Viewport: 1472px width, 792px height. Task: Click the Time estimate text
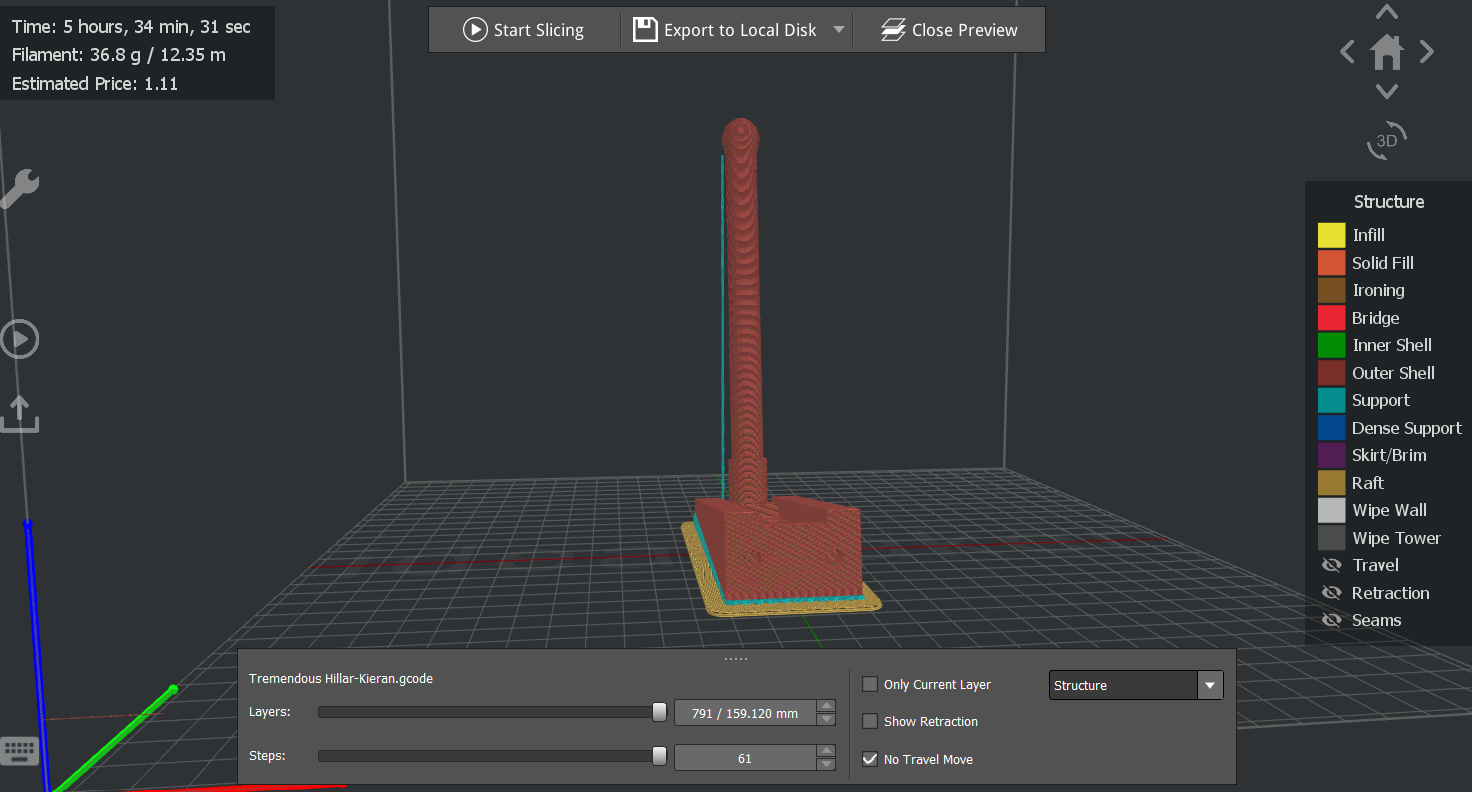pyautogui.click(x=132, y=27)
